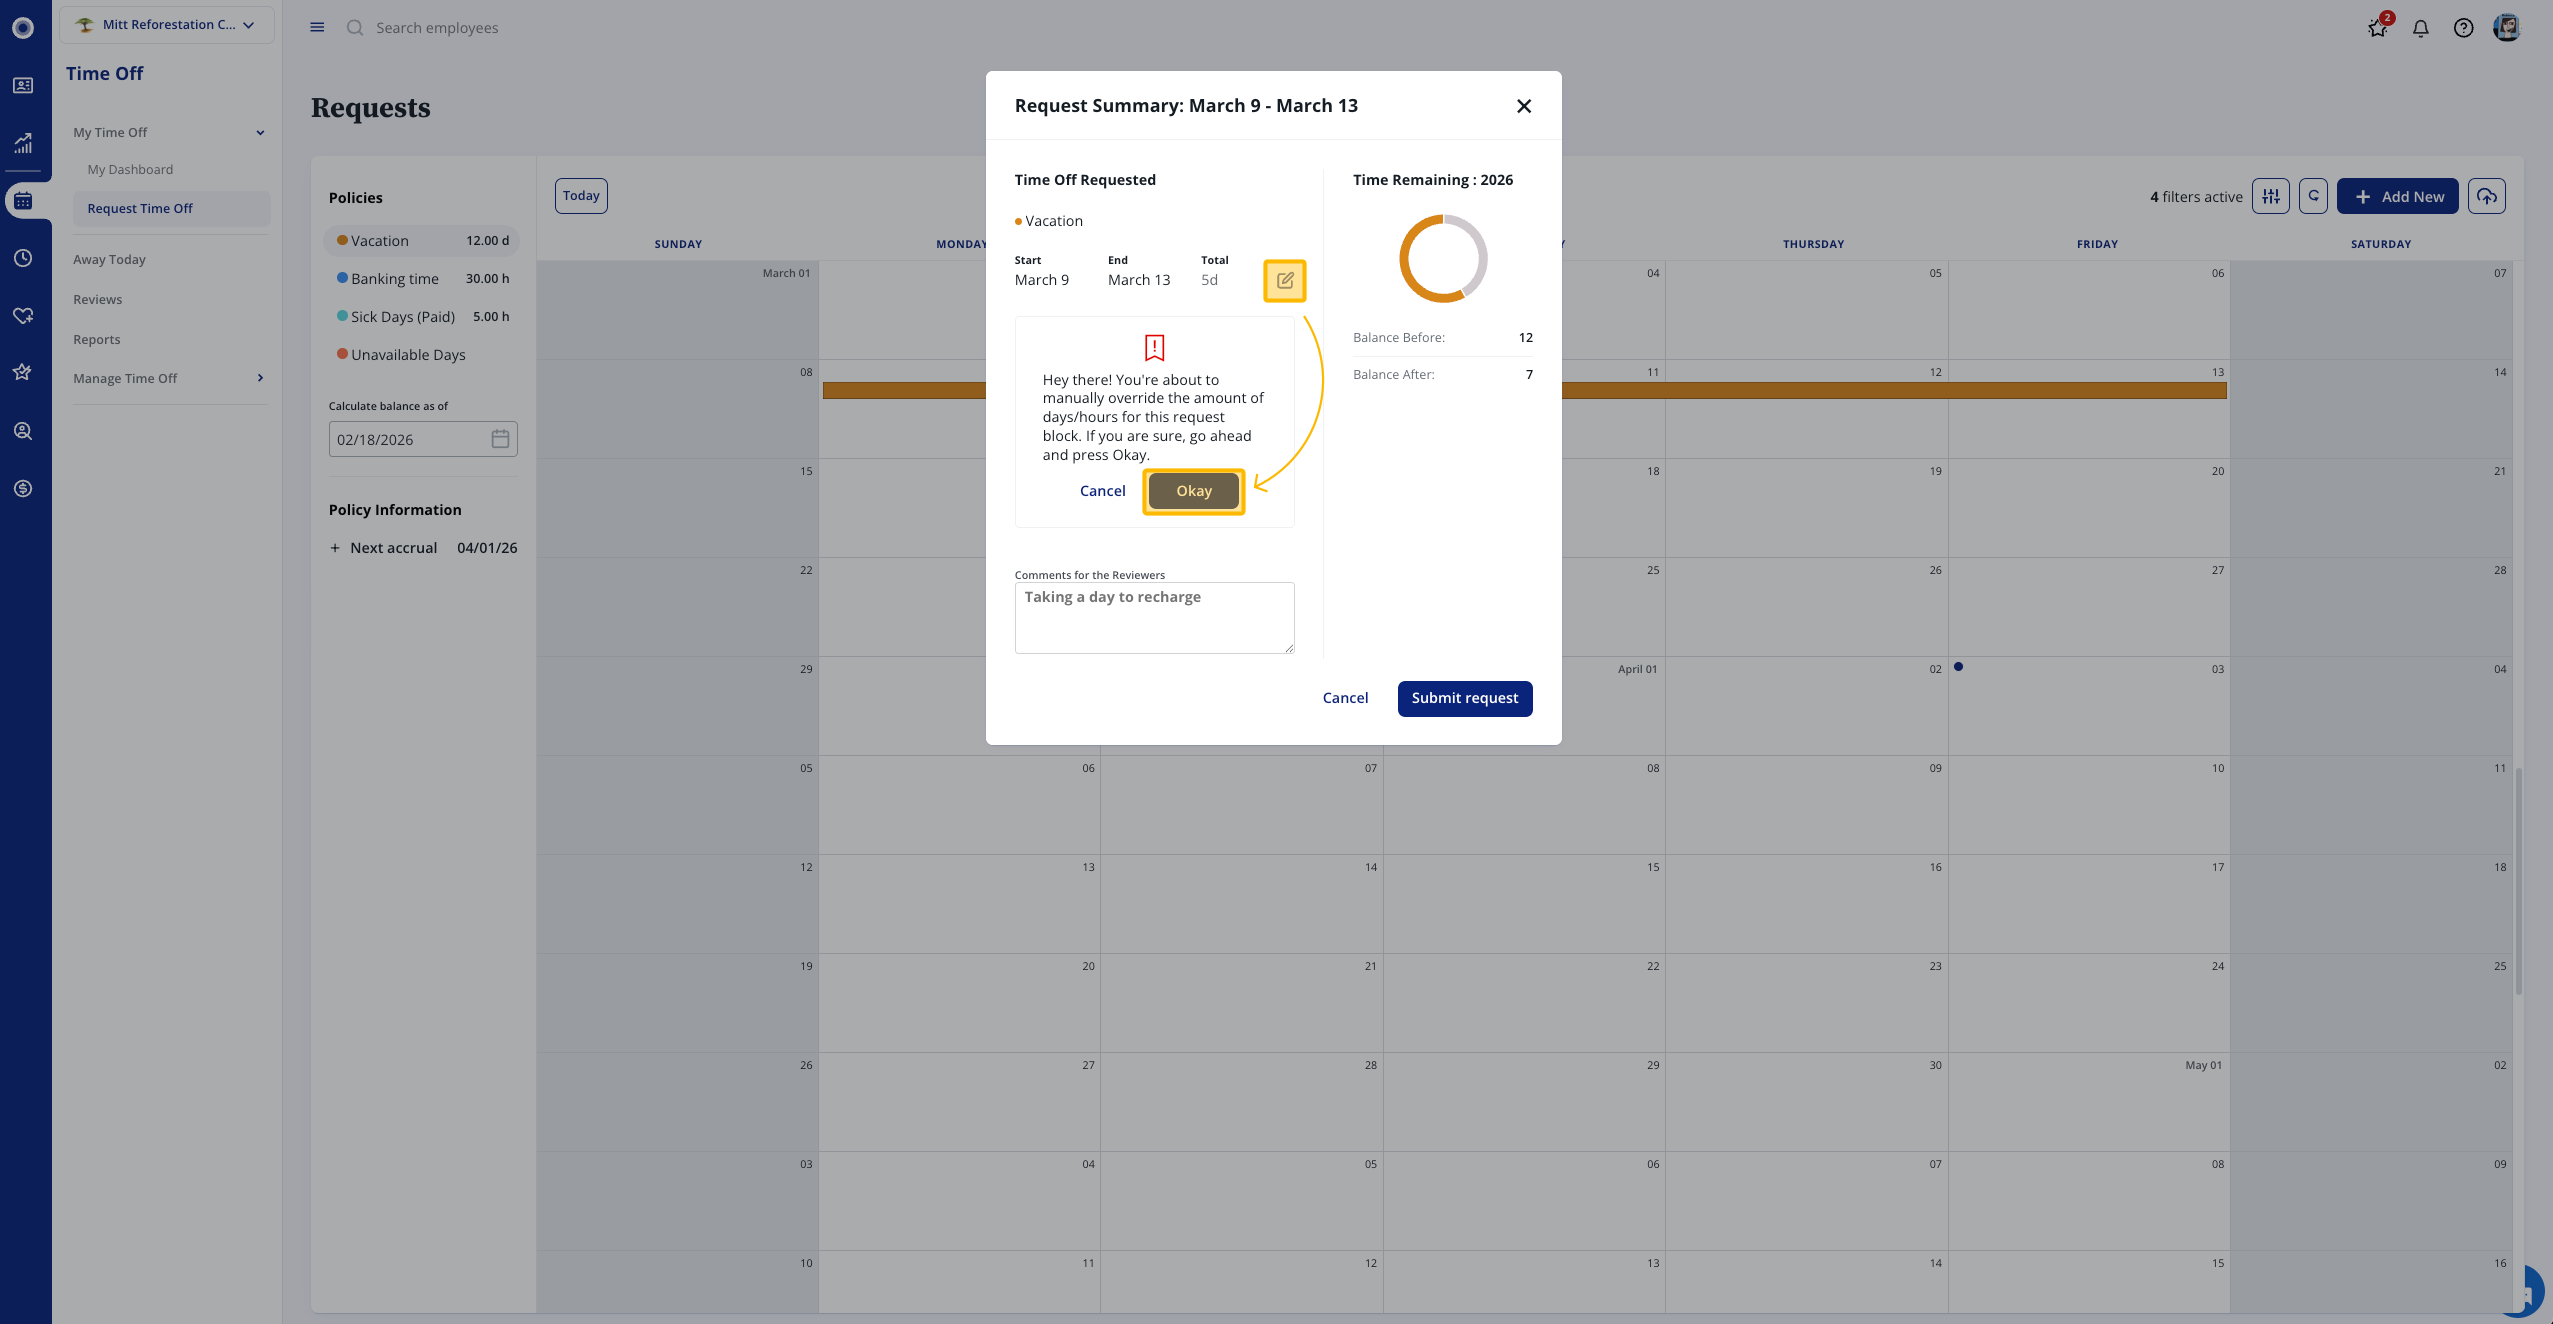Click the refresh icon beside the filters
The width and height of the screenshot is (2553, 1324).
click(x=2313, y=196)
